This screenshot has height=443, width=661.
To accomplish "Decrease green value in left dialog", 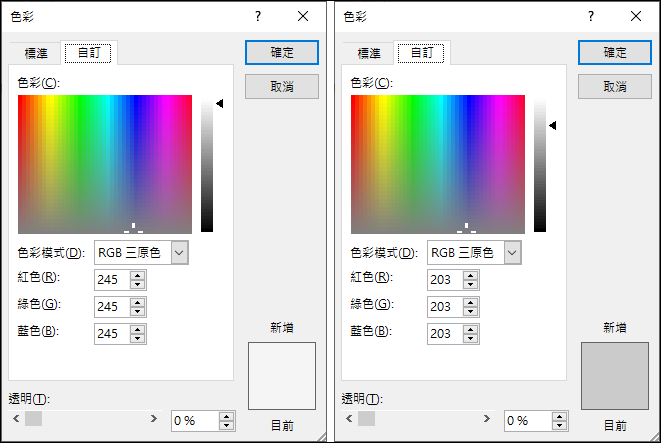I will click(x=137, y=311).
